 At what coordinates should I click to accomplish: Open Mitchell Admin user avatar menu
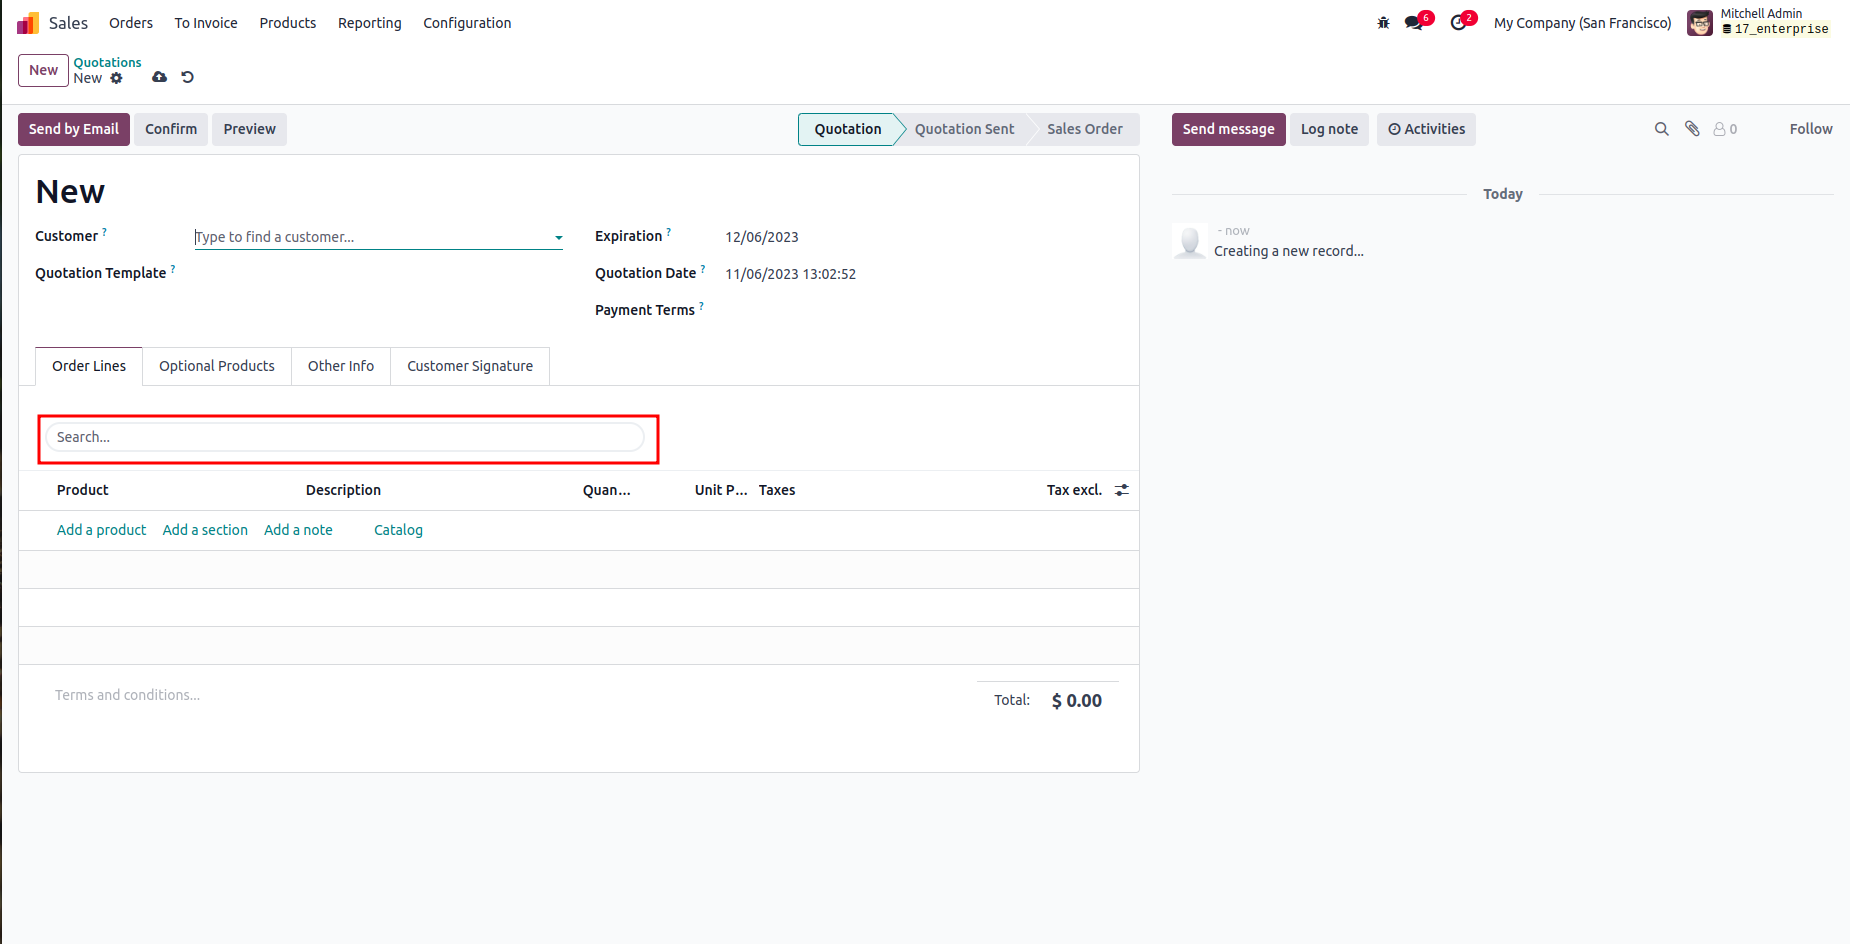(x=1699, y=23)
